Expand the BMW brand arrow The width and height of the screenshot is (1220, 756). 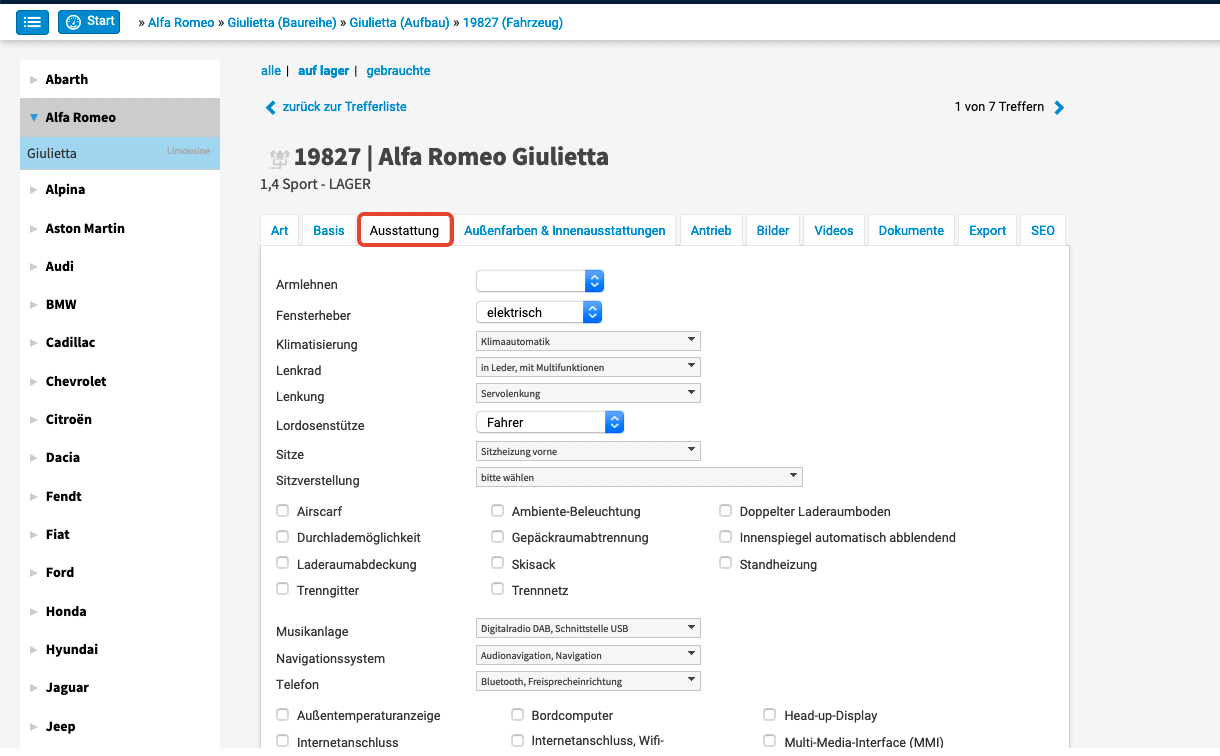34,305
